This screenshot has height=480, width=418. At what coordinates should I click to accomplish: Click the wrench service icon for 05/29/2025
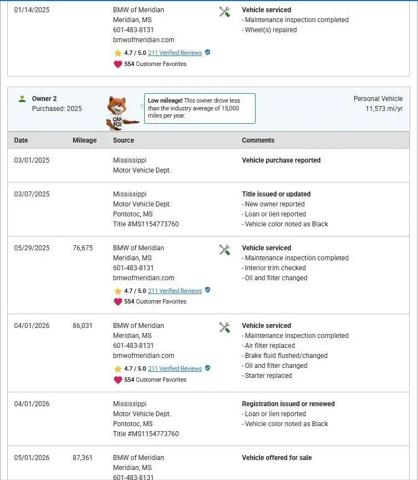[225, 250]
